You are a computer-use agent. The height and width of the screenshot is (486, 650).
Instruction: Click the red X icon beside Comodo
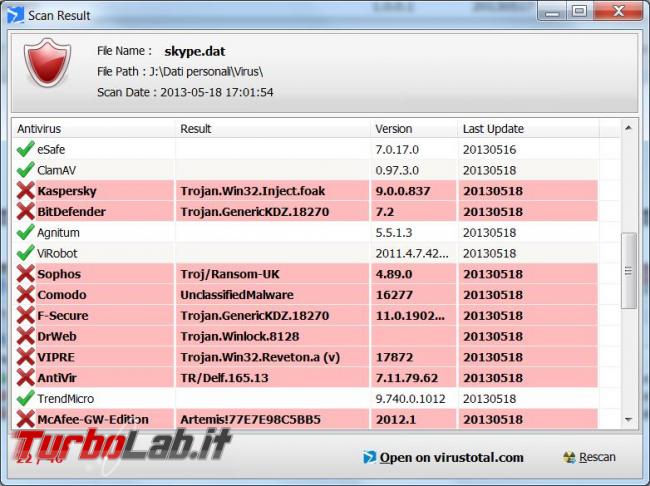click(x=25, y=294)
